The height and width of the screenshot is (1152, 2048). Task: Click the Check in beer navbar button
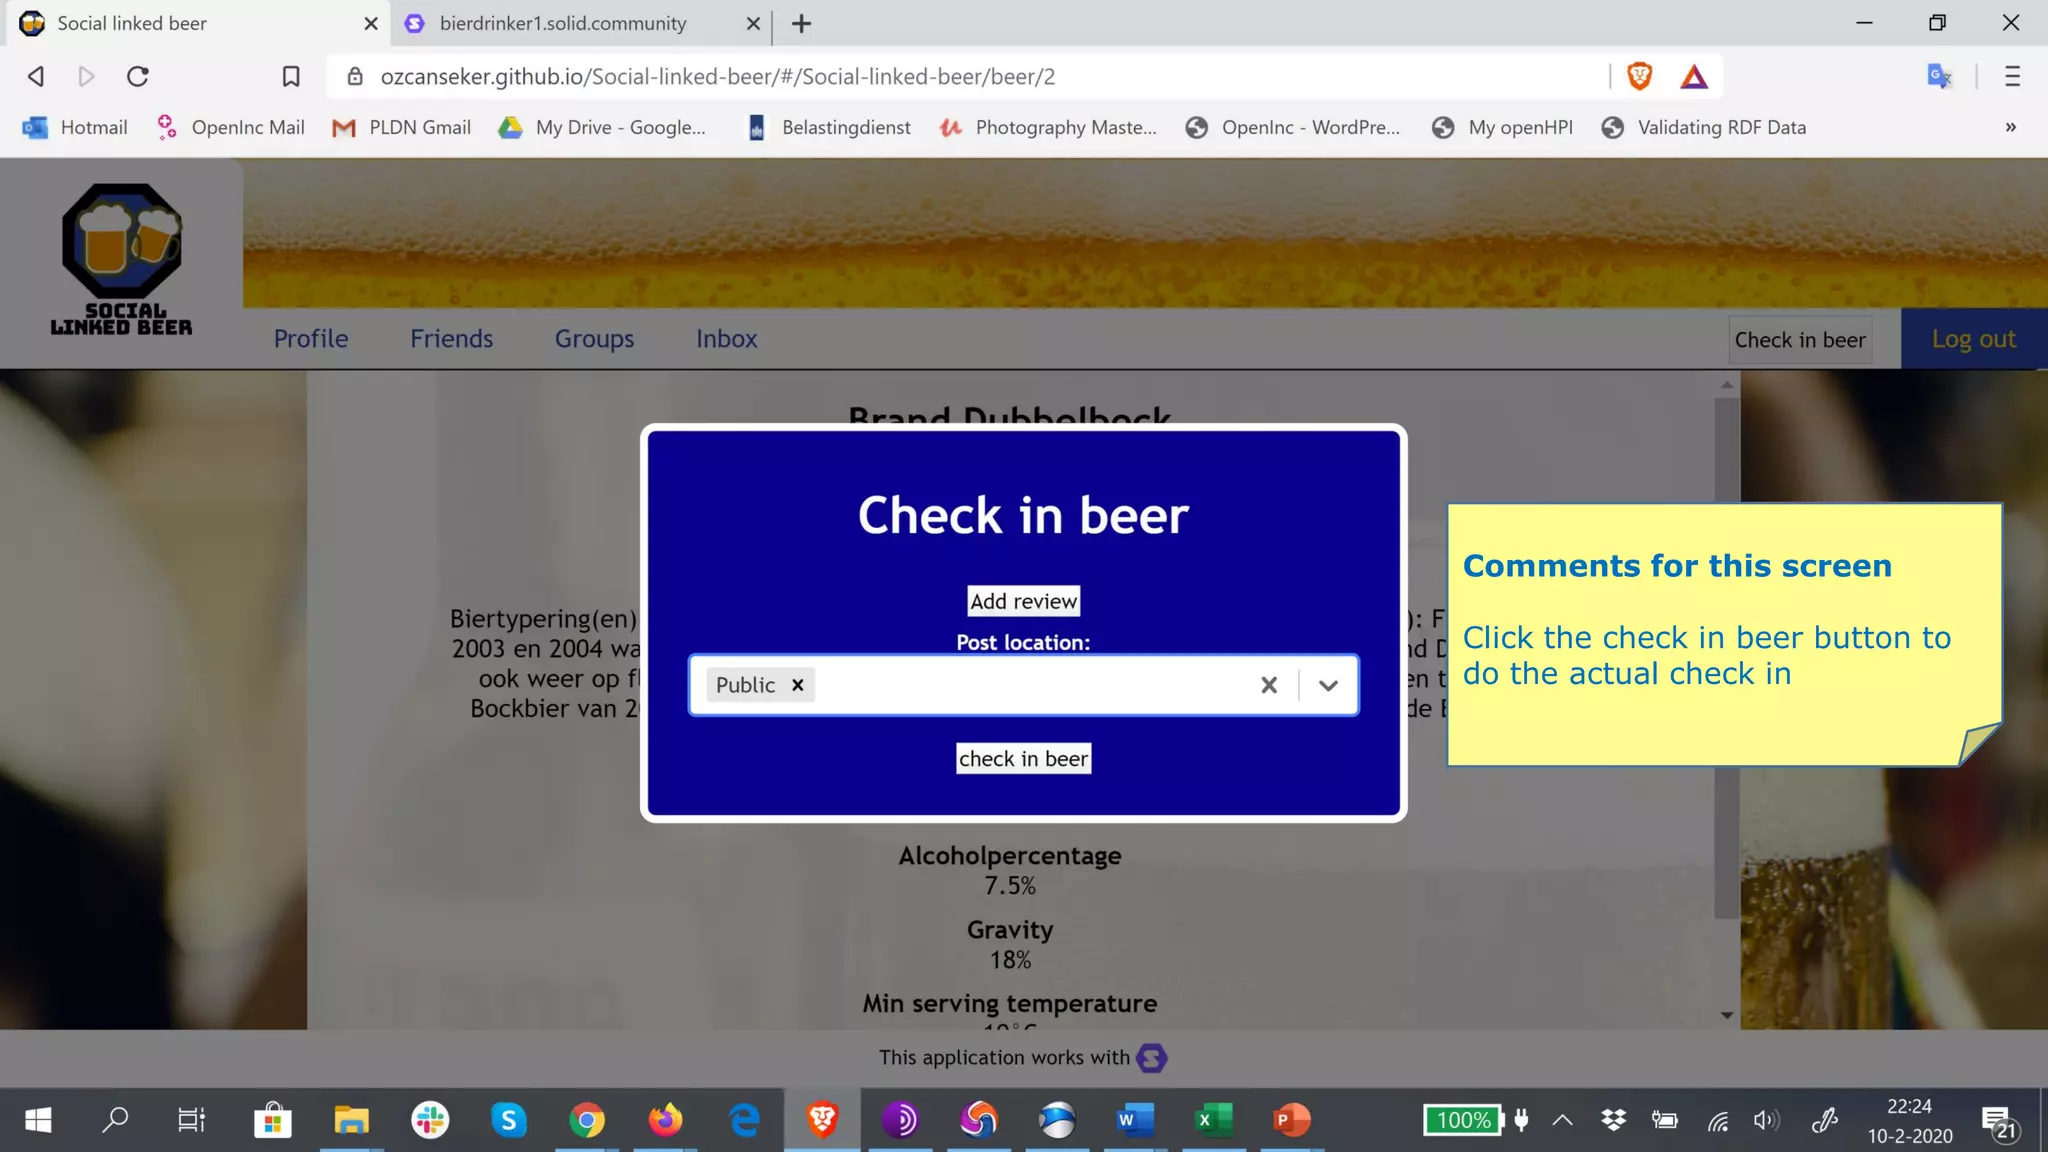click(1800, 340)
